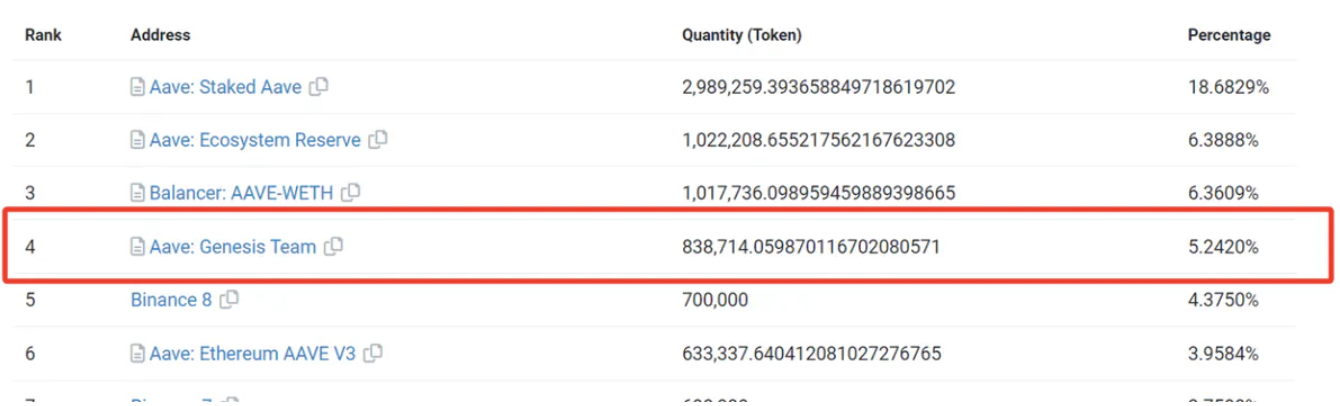Screen dimensions: 1340x406
Task: Click the Quantity (Token) column header
Action: 742,35
